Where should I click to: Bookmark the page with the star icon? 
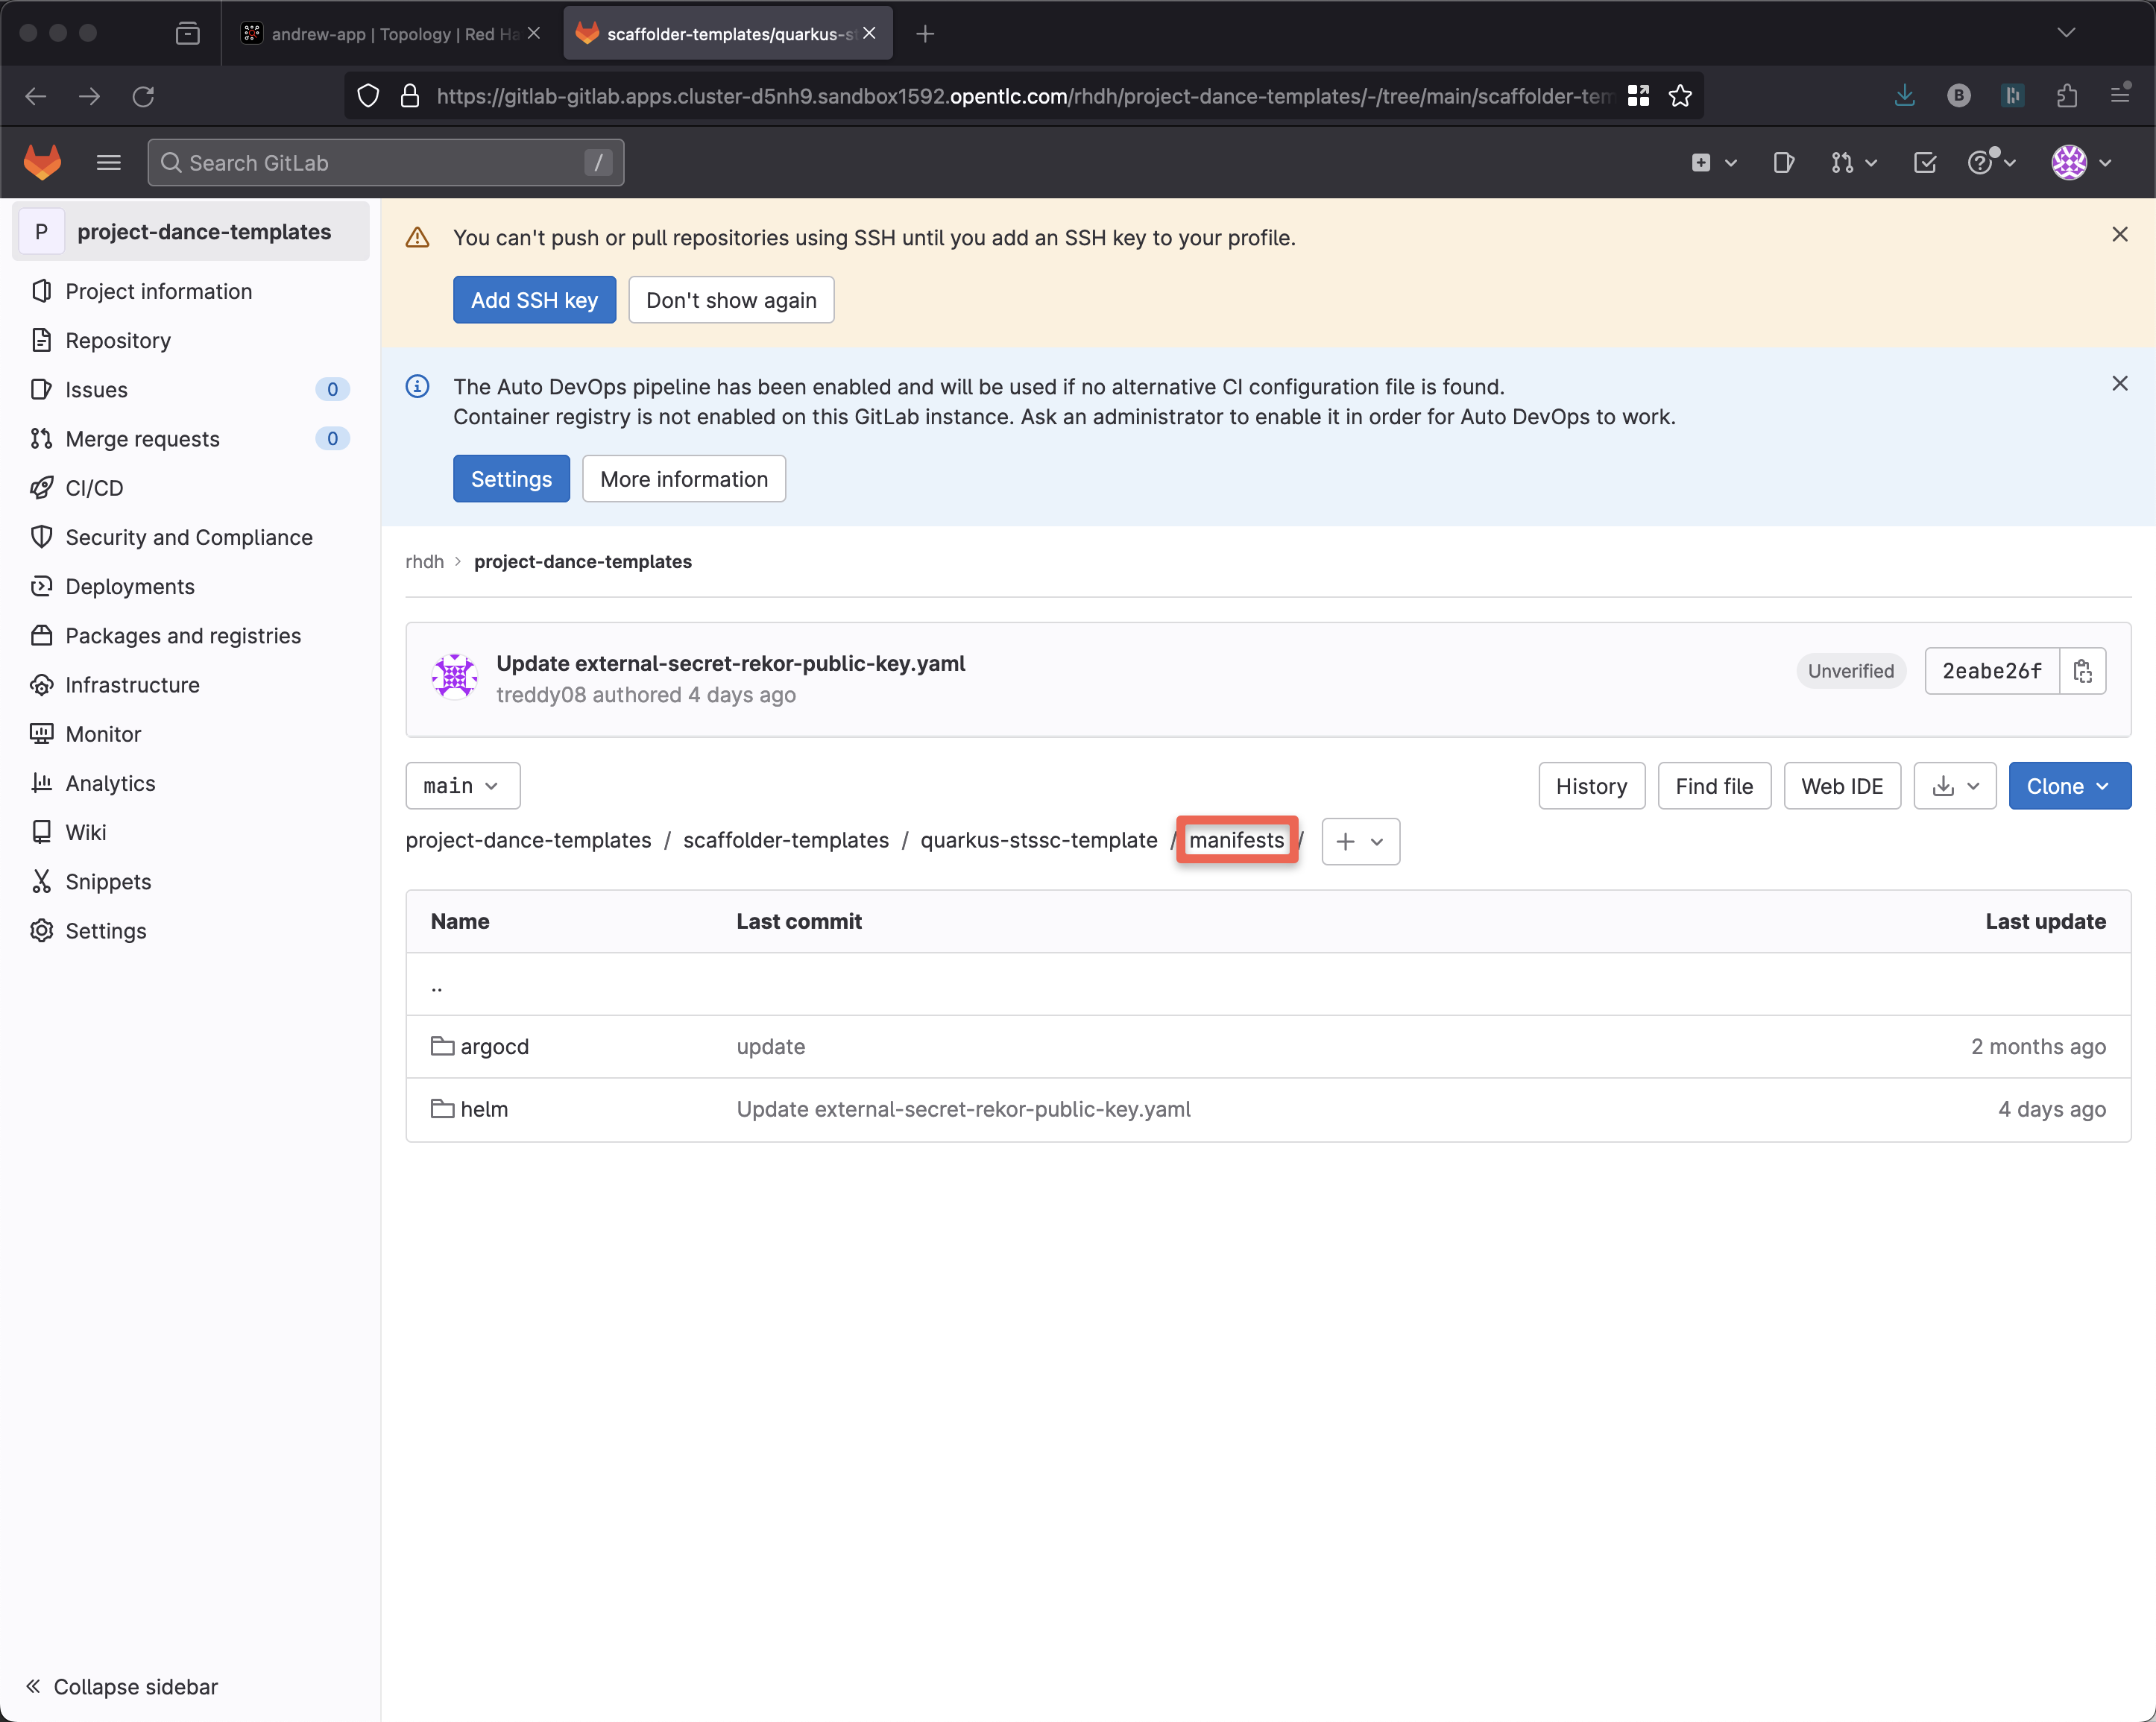pyautogui.click(x=1680, y=96)
